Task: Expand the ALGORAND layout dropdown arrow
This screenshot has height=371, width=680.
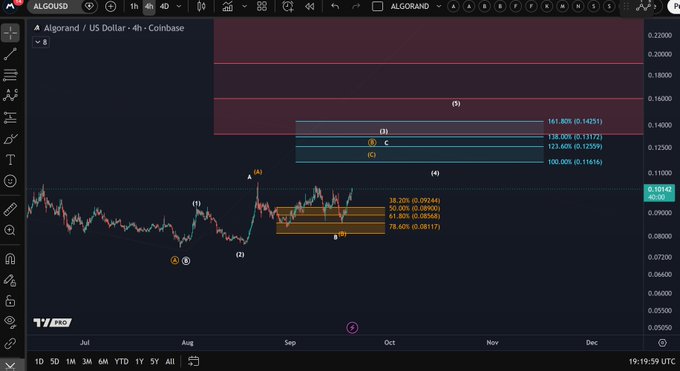Action: click(439, 7)
